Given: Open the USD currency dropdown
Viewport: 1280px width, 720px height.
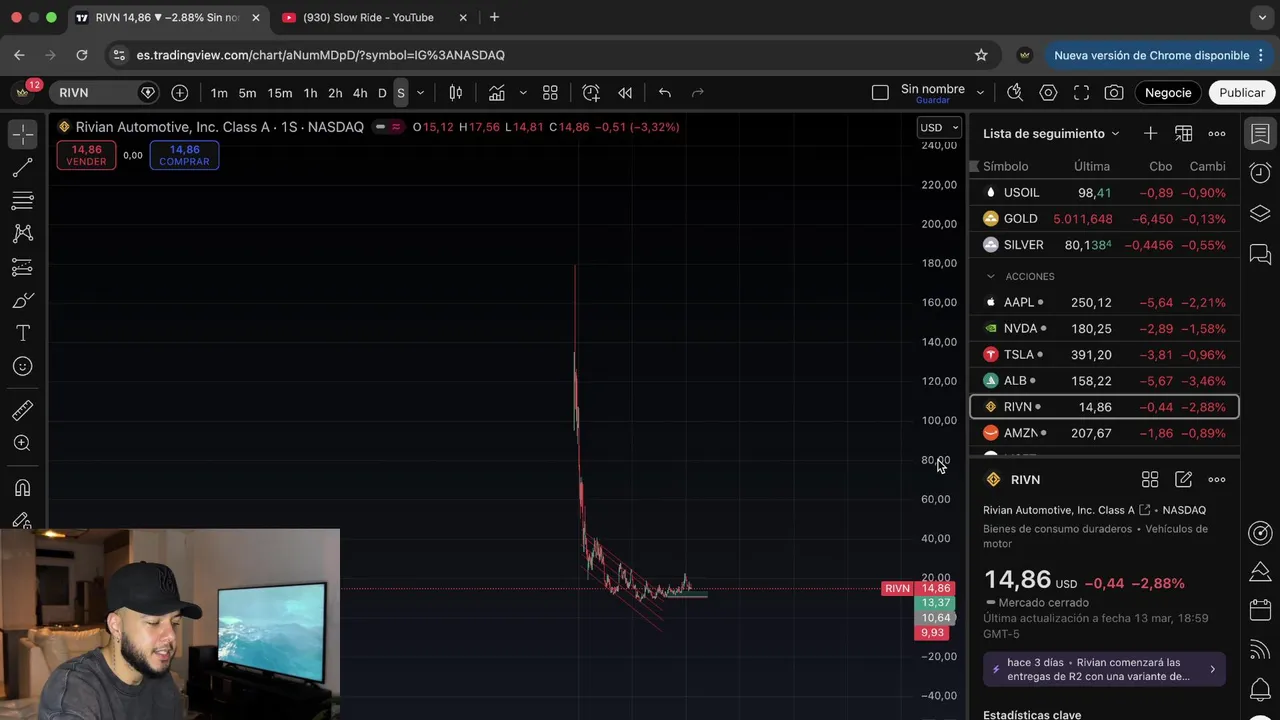Looking at the screenshot, I should (940, 128).
